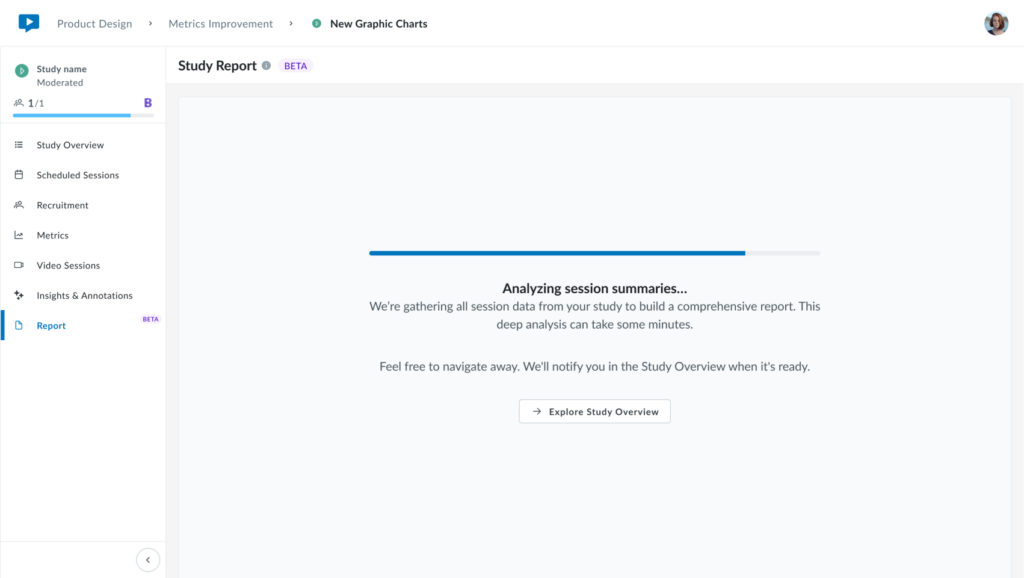1024x578 pixels.
Task: Click the participant progress bar in sidebar
Action: (x=84, y=116)
